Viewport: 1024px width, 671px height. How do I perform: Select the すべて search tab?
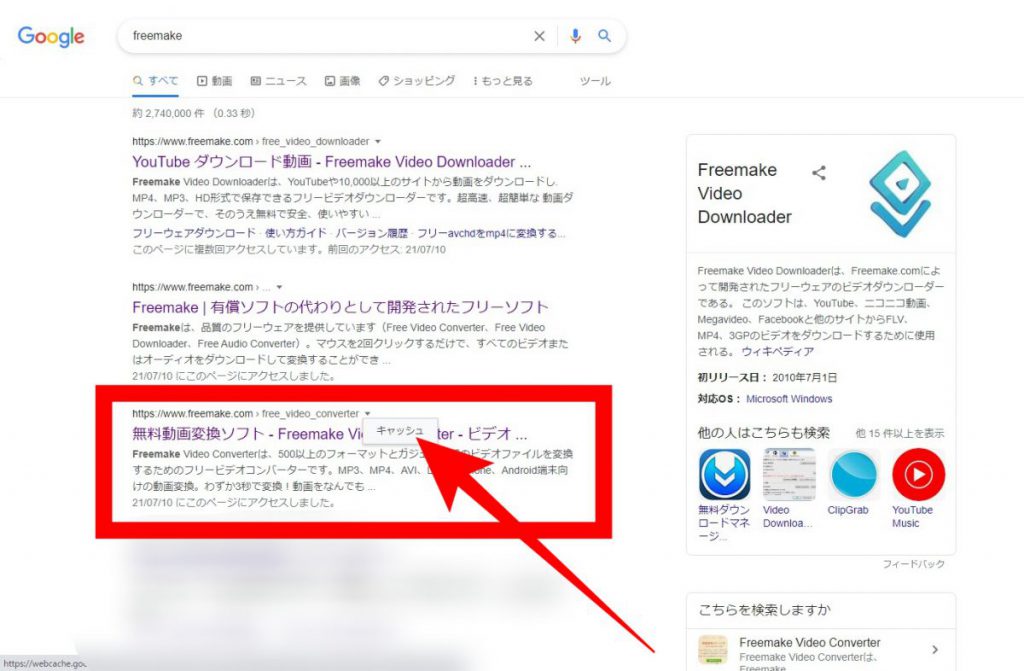pyautogui.click(x=155, y=81)
